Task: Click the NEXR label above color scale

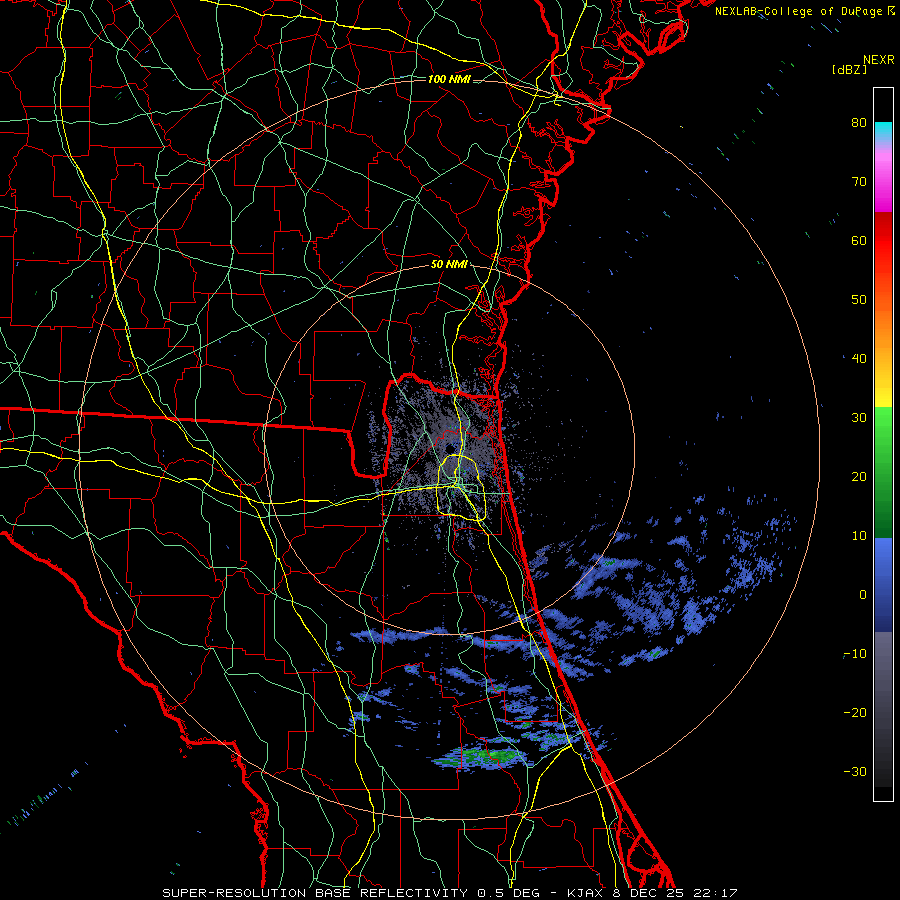Action: [879, 60]
